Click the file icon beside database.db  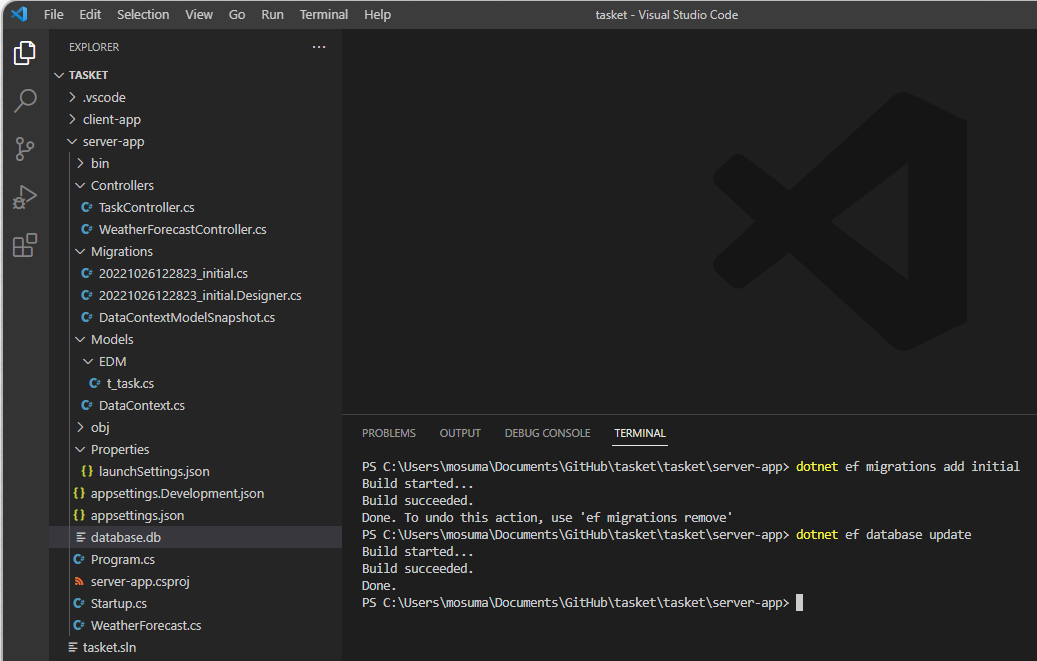pos(81,537)
